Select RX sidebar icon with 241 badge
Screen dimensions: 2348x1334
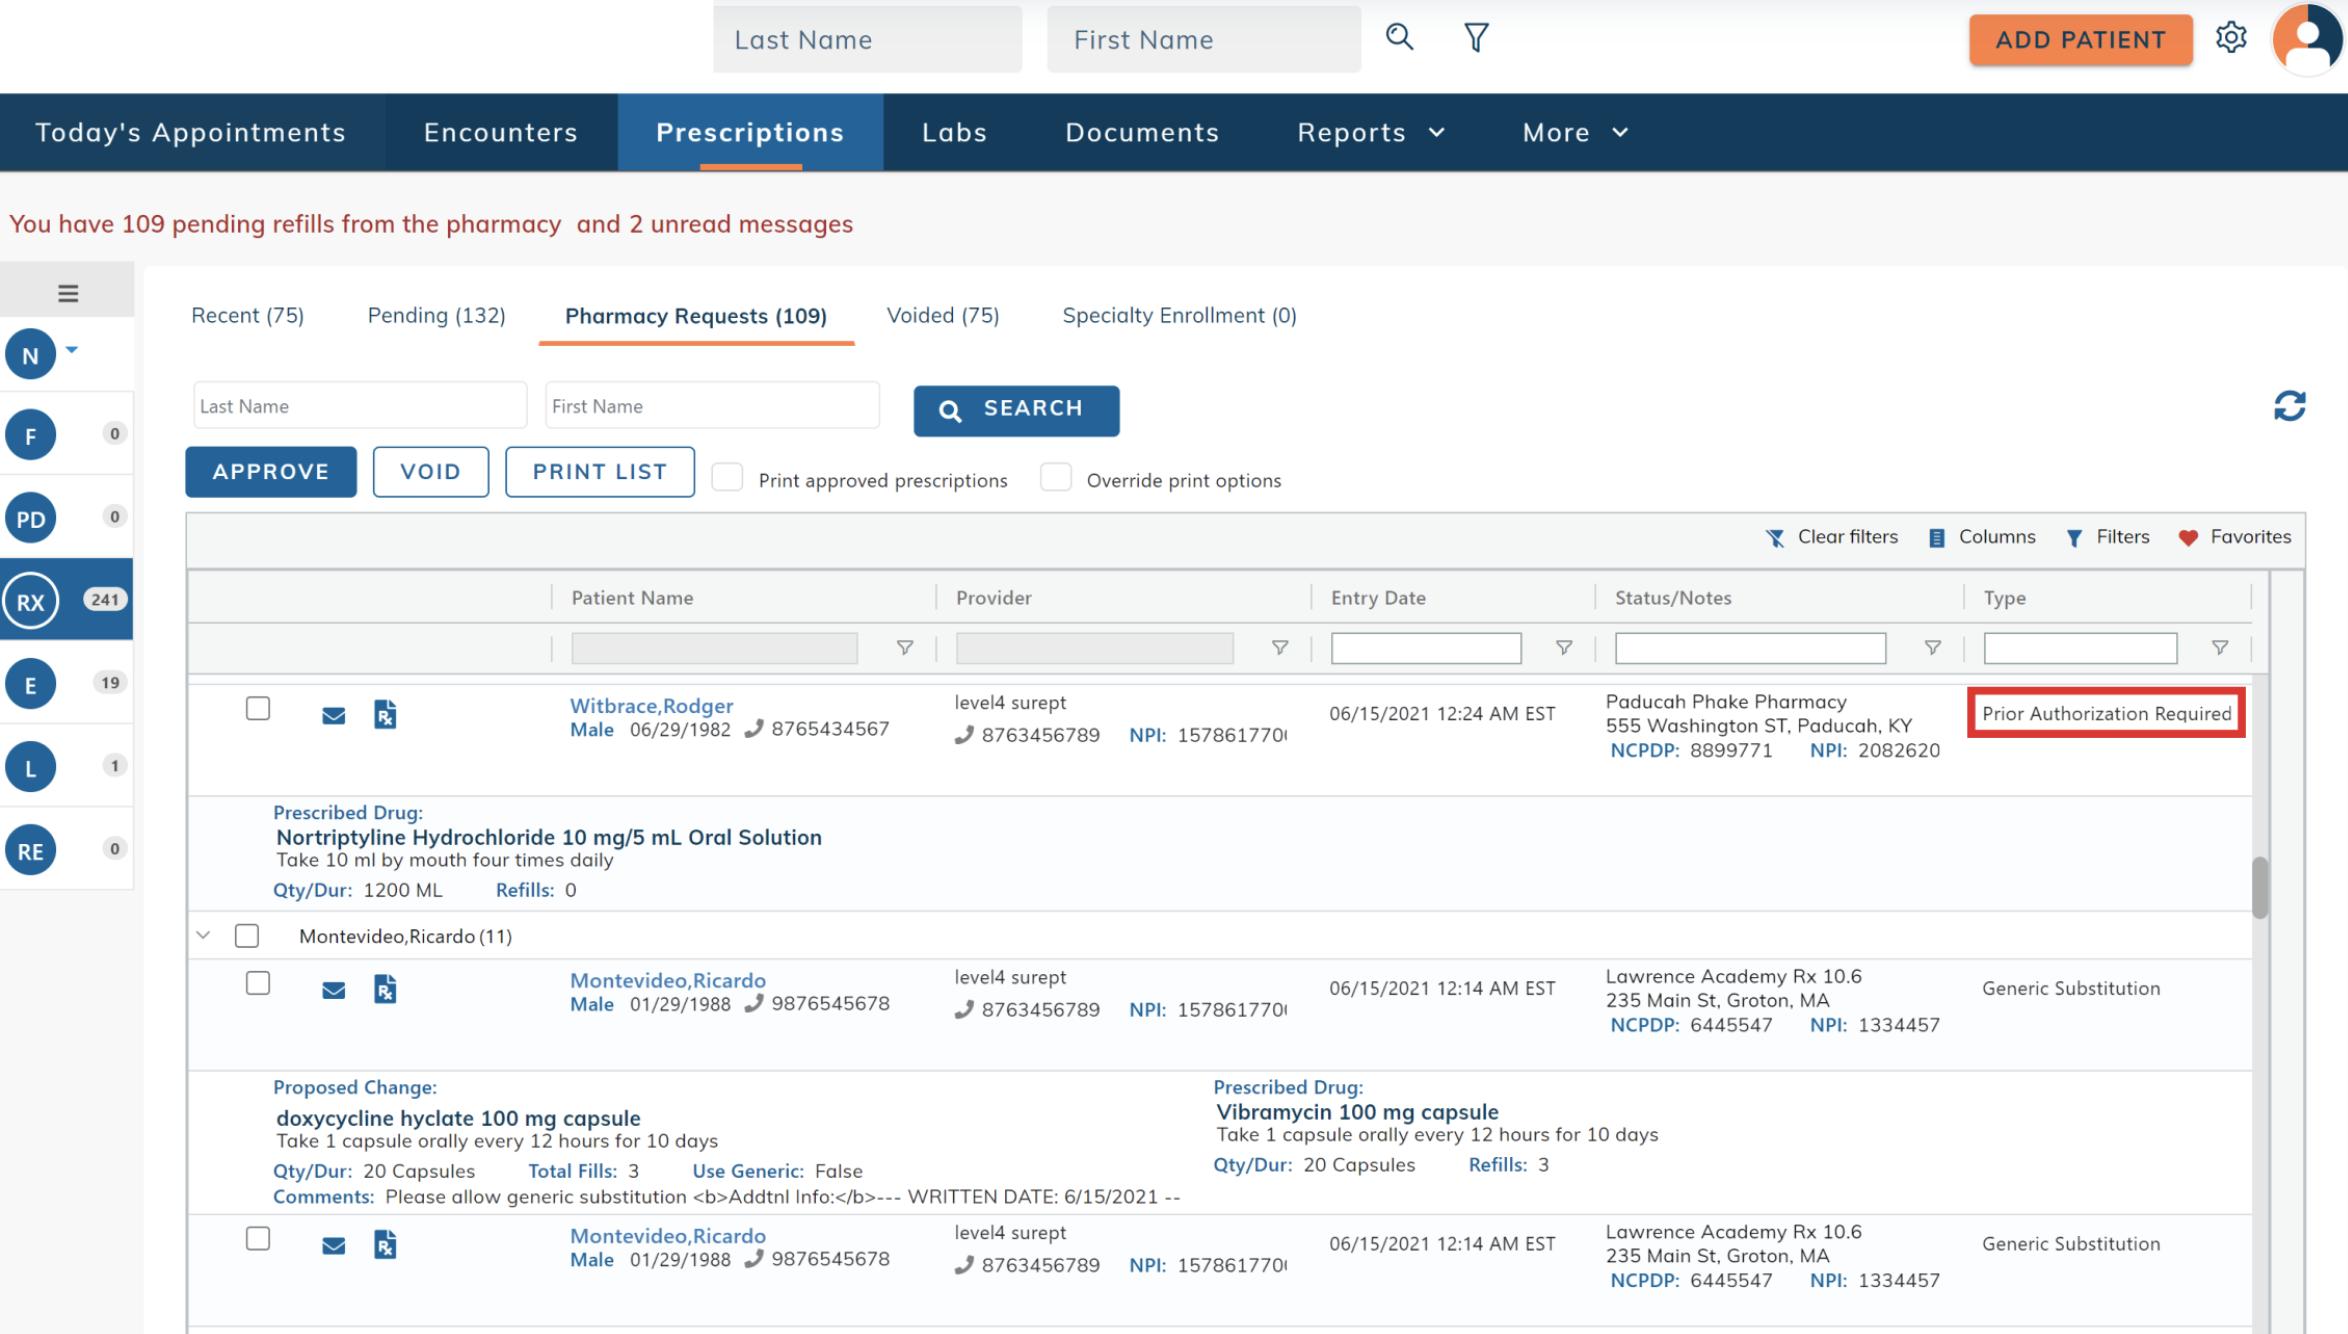point(31,601)
